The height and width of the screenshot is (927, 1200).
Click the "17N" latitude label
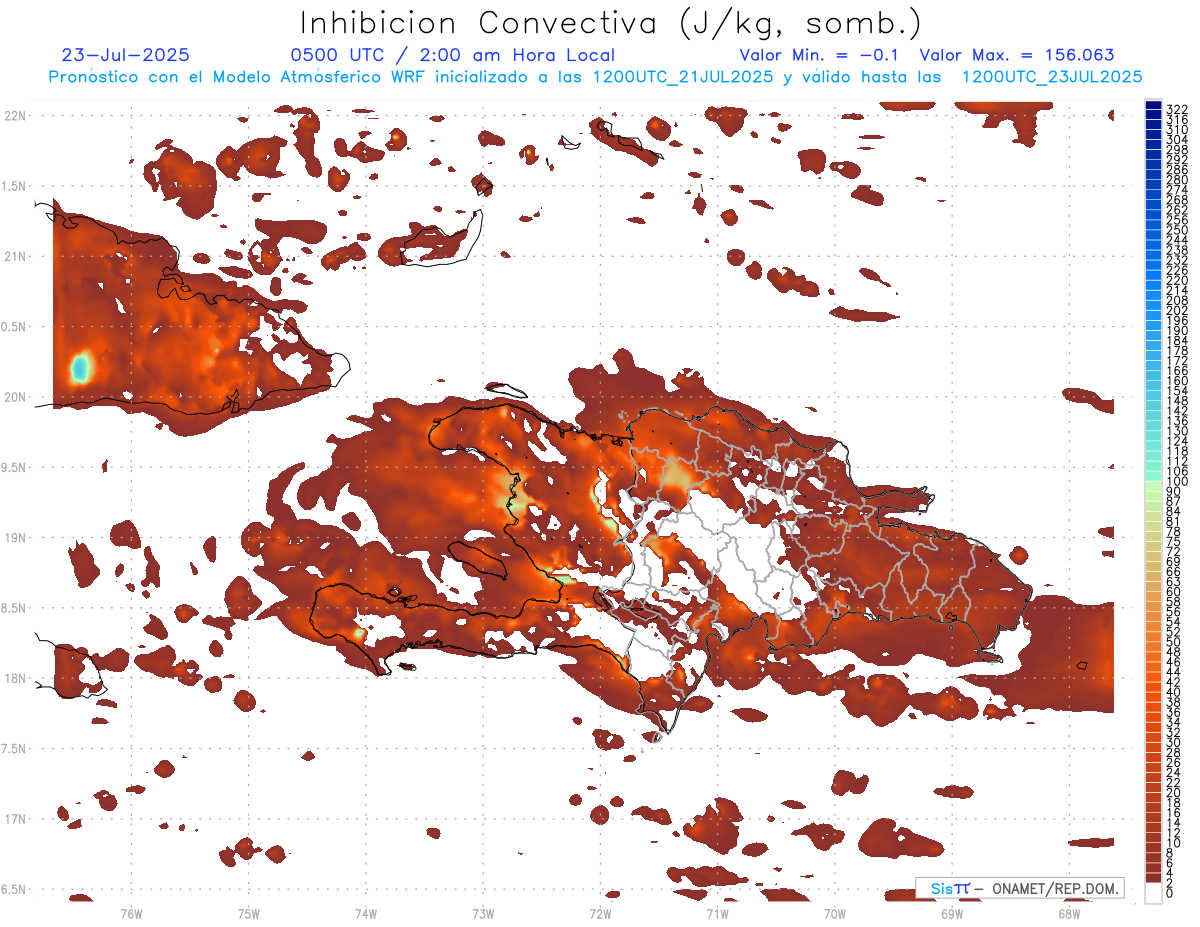tap(14, 819)
